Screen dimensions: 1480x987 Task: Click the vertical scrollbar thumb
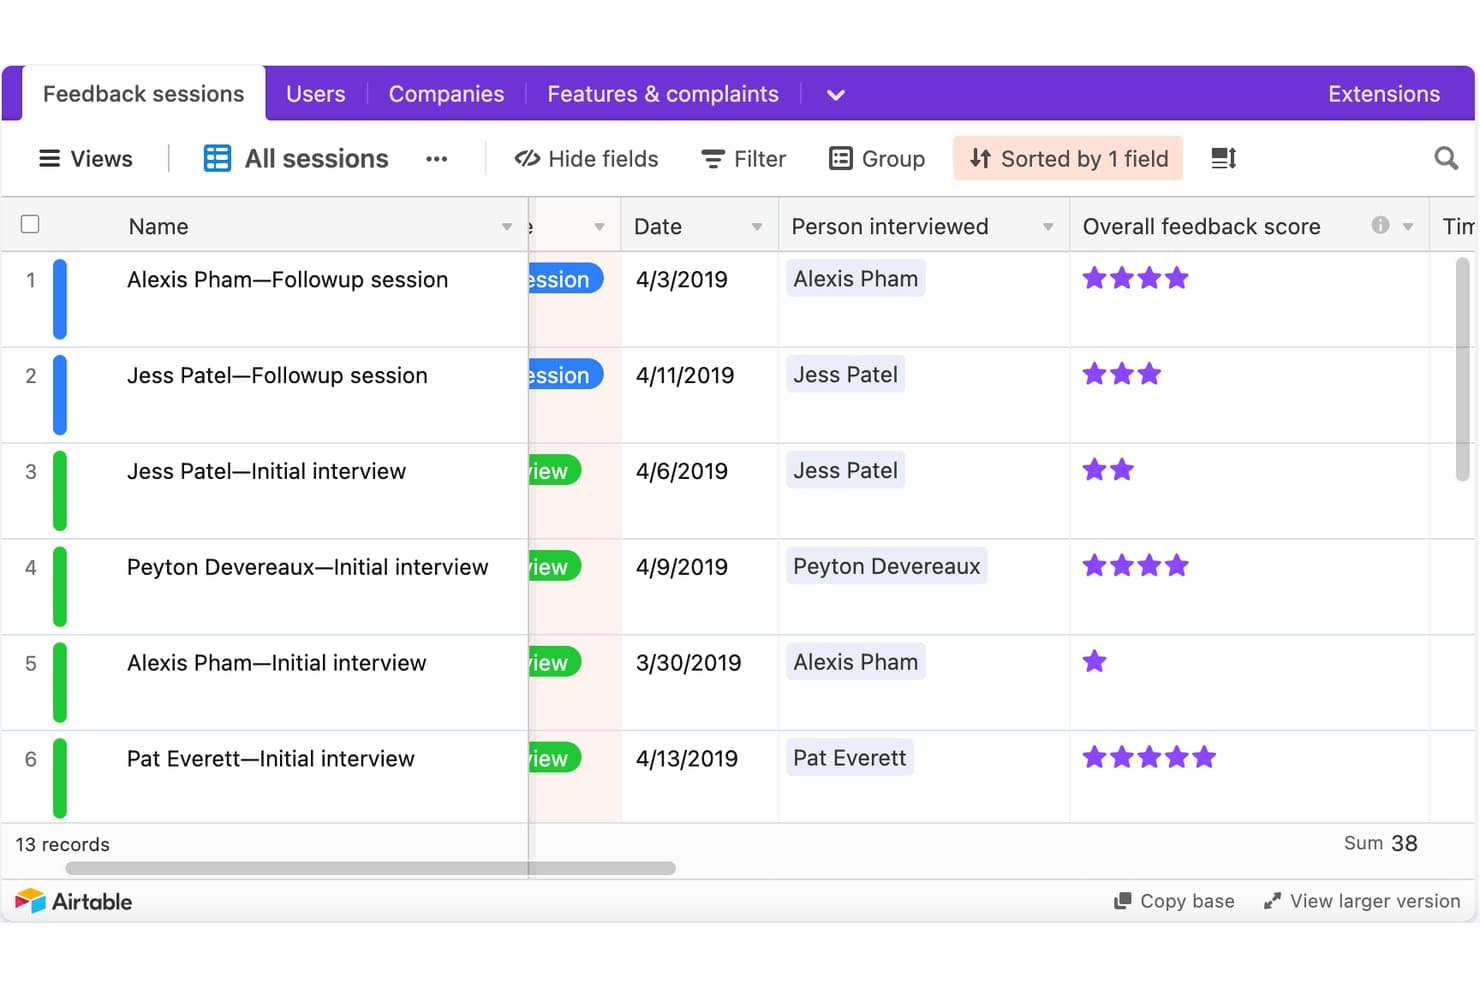point(1462,370)
